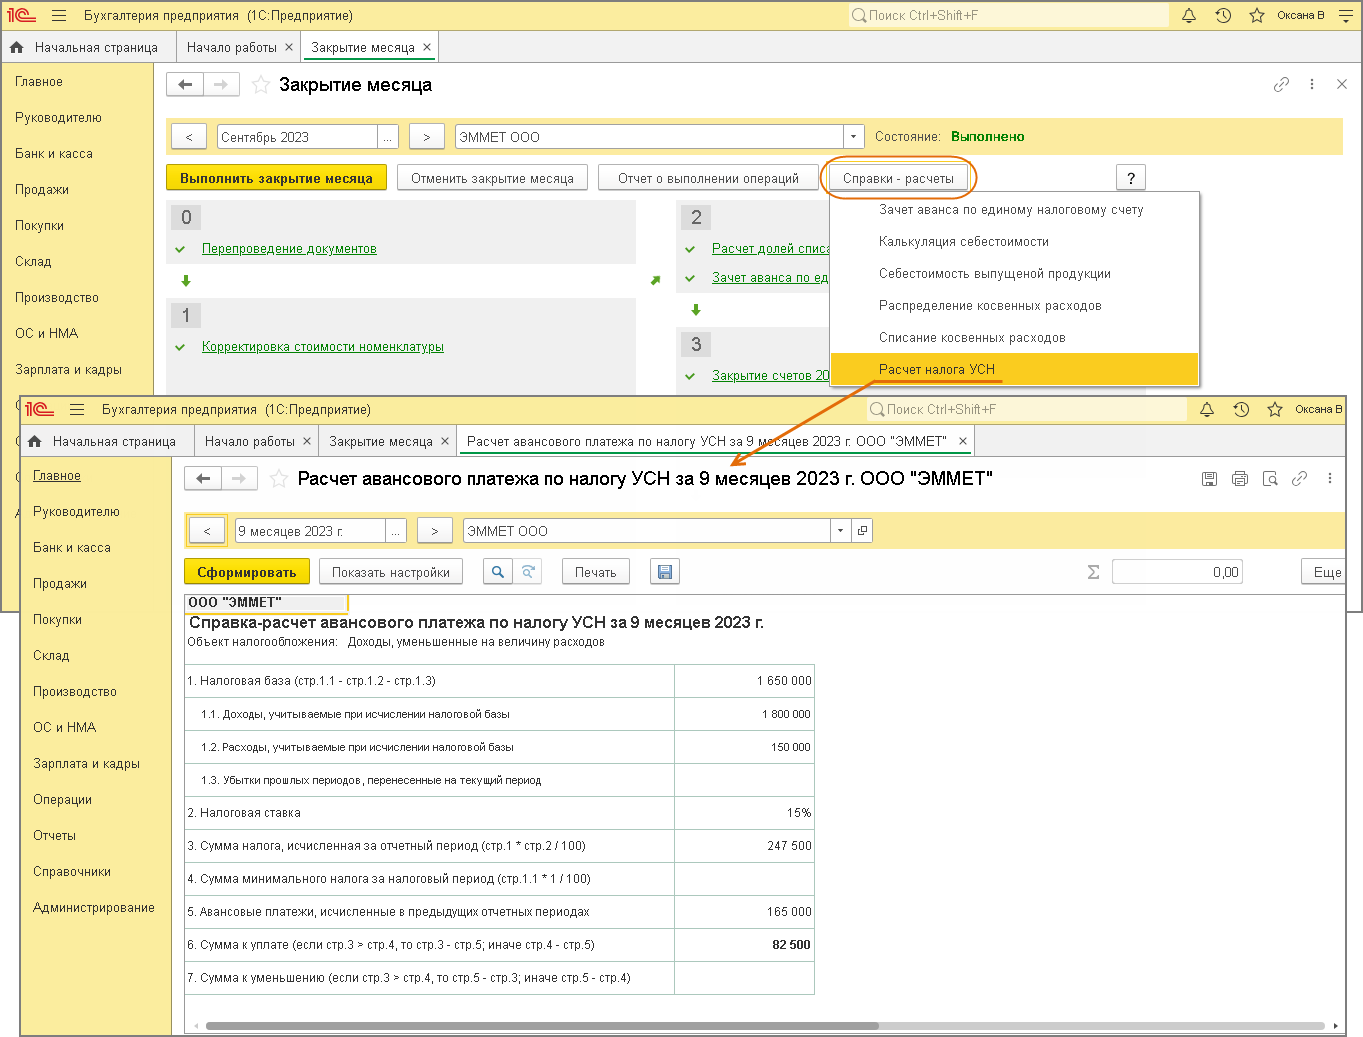Click search field in front window
This screenshot has height=1037, width=1363.
click(1026, 409)
